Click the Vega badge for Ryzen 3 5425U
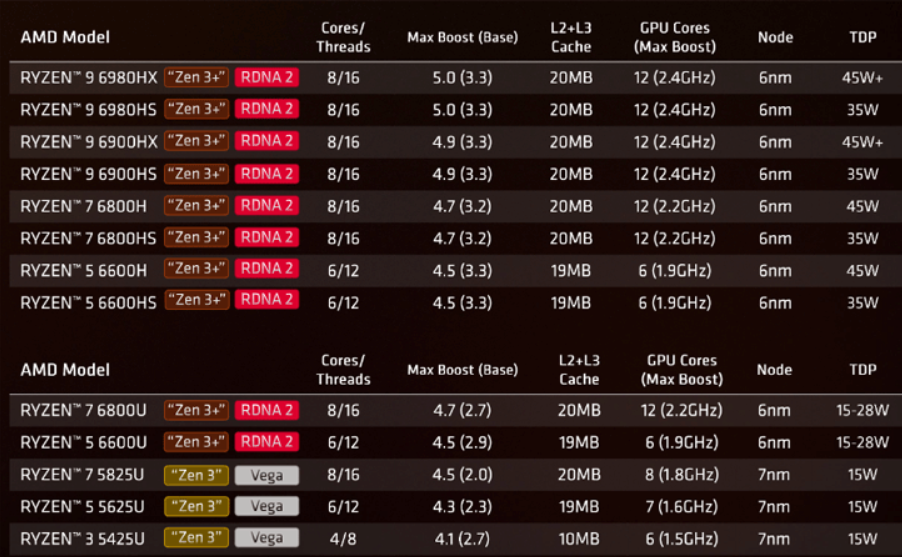Image resolution: width=902 pixels, height=557 pixels. click(x=267, y=538)
